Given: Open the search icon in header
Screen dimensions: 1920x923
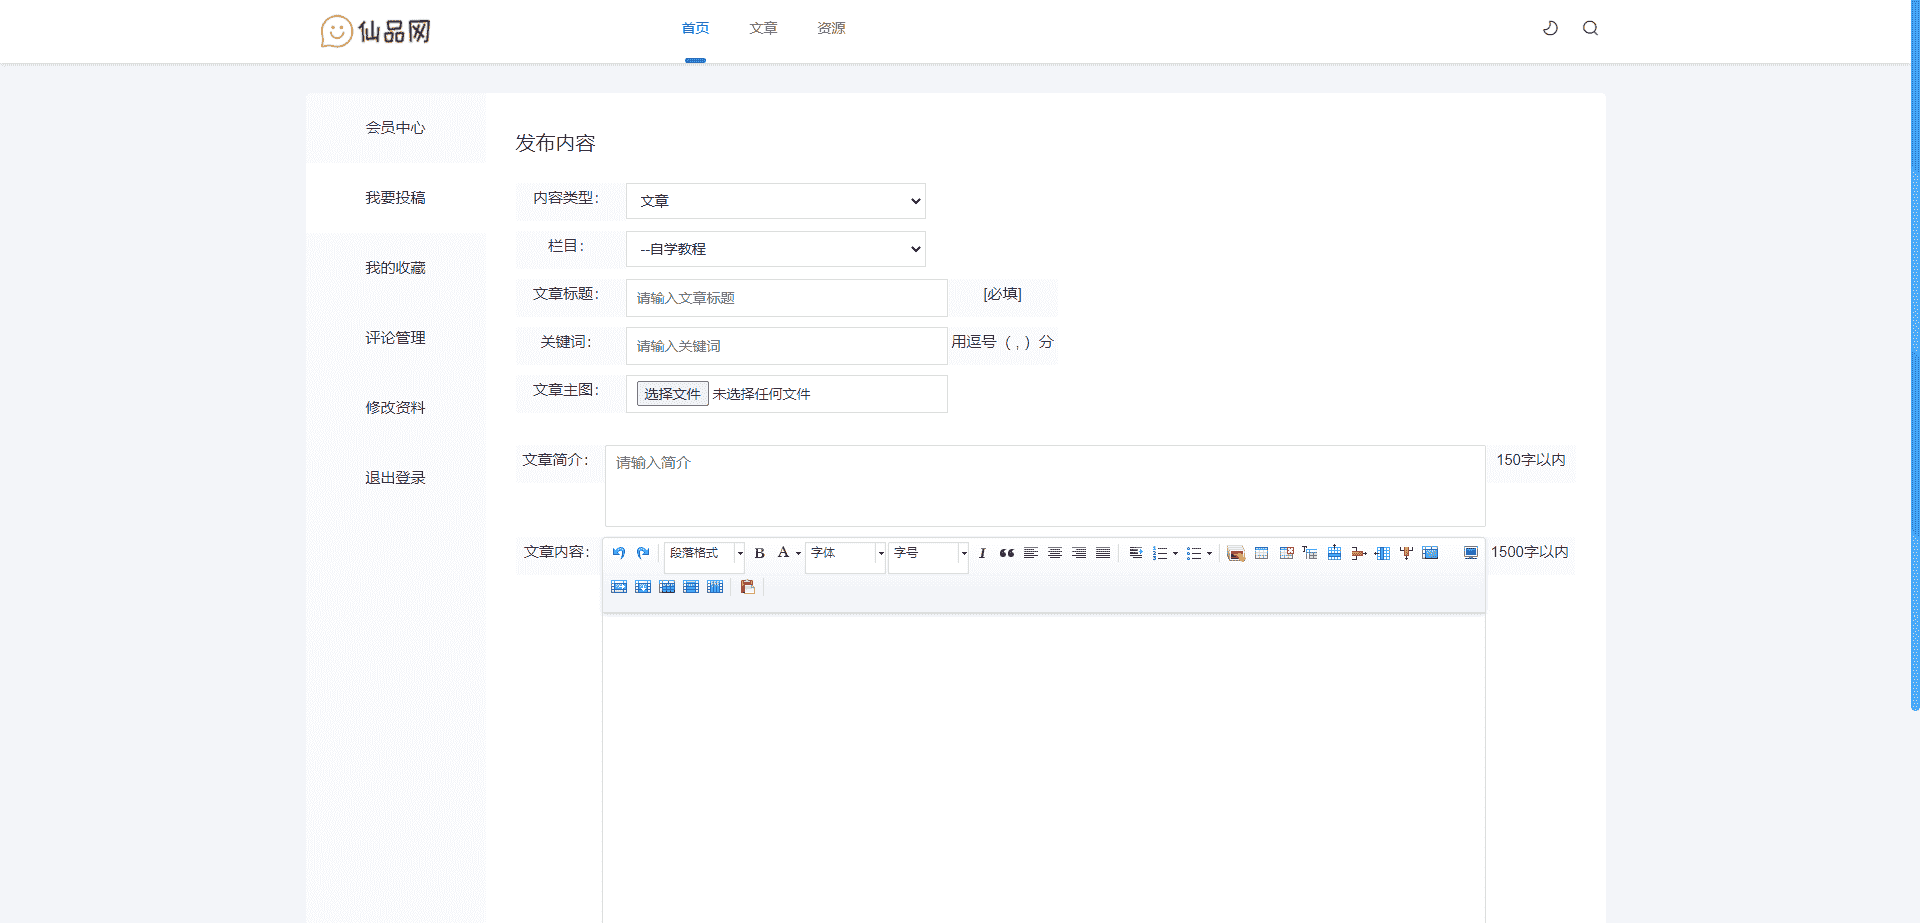Looking at the screenshot, I should coord(1590,28).
